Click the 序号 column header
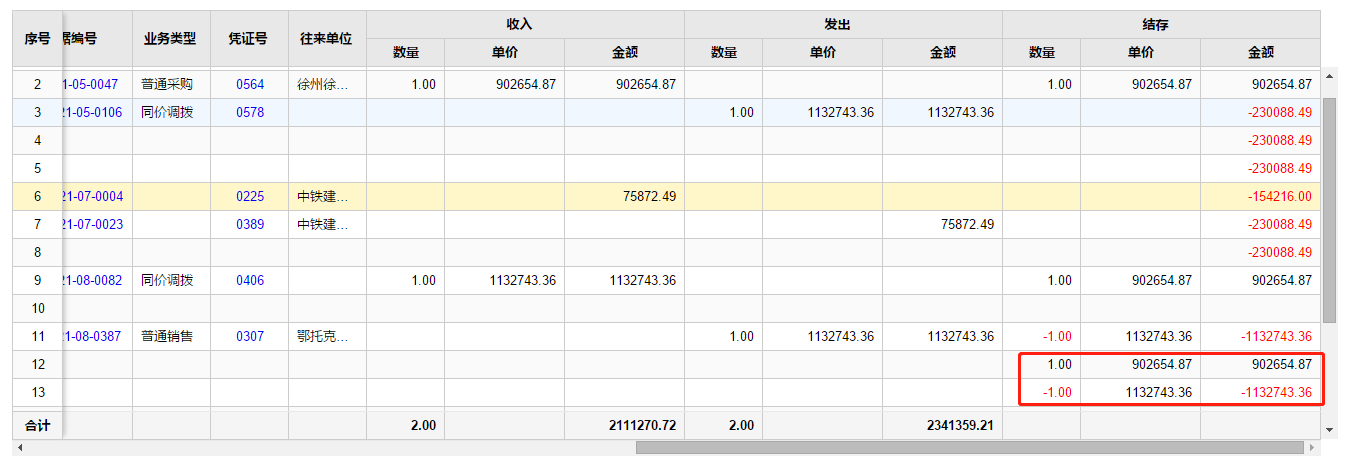The image size is (1348, 457). pyautogui.click(x=37, y=39)
